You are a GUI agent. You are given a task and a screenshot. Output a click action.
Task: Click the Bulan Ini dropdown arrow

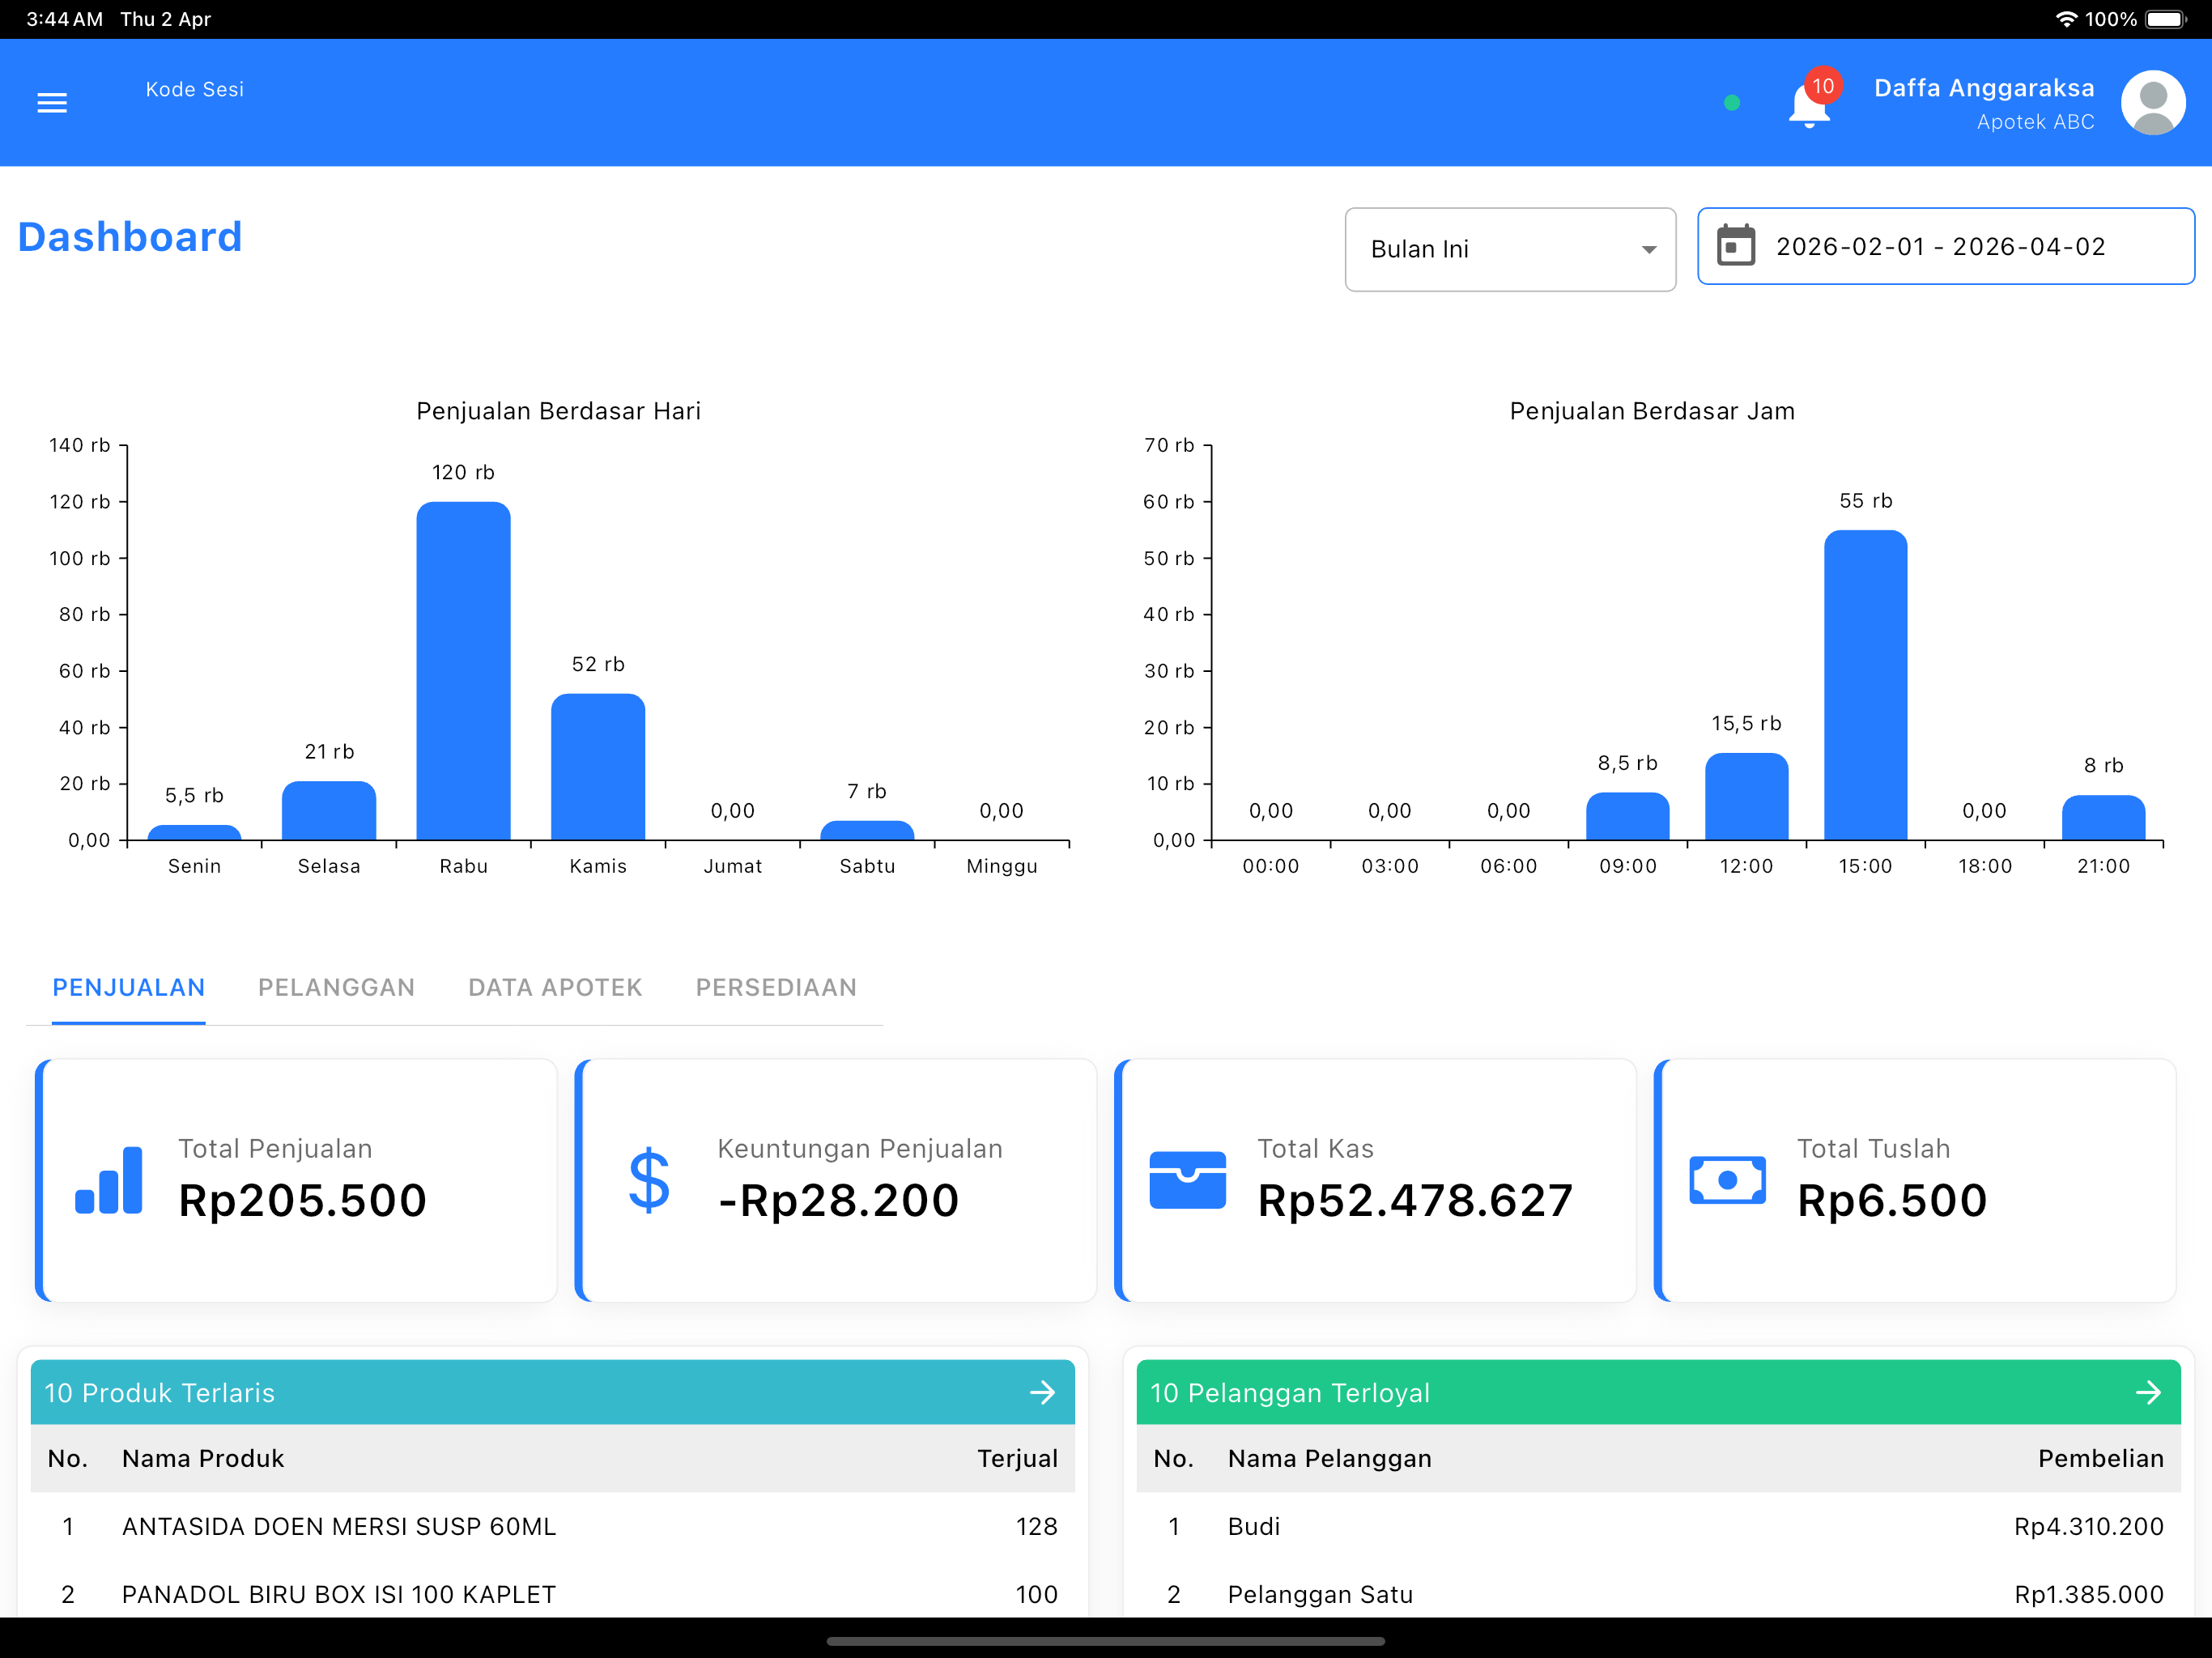1649,250
